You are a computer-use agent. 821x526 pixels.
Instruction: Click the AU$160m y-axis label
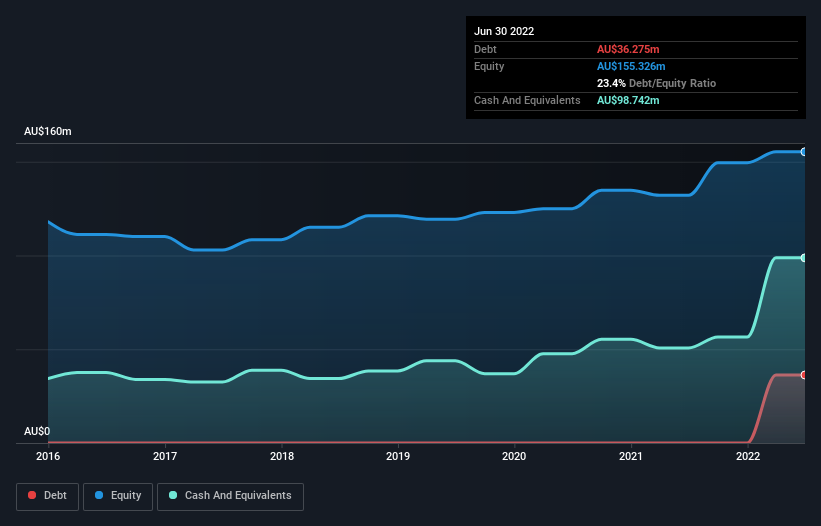click(48, 131)
